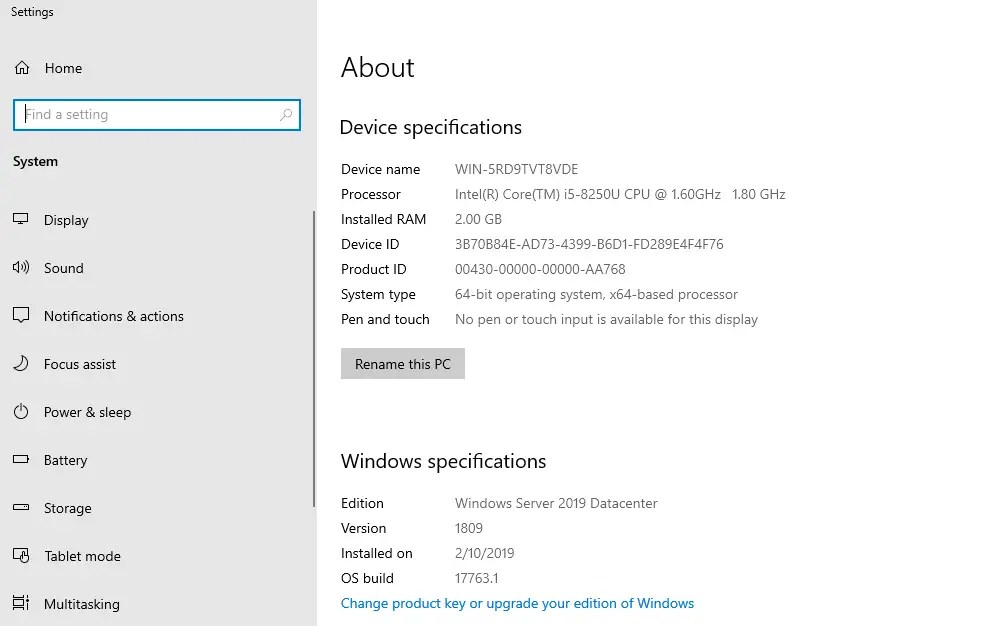The image size is (981, 626).
Task: Click the About page heading
Action: pos(378,67)
